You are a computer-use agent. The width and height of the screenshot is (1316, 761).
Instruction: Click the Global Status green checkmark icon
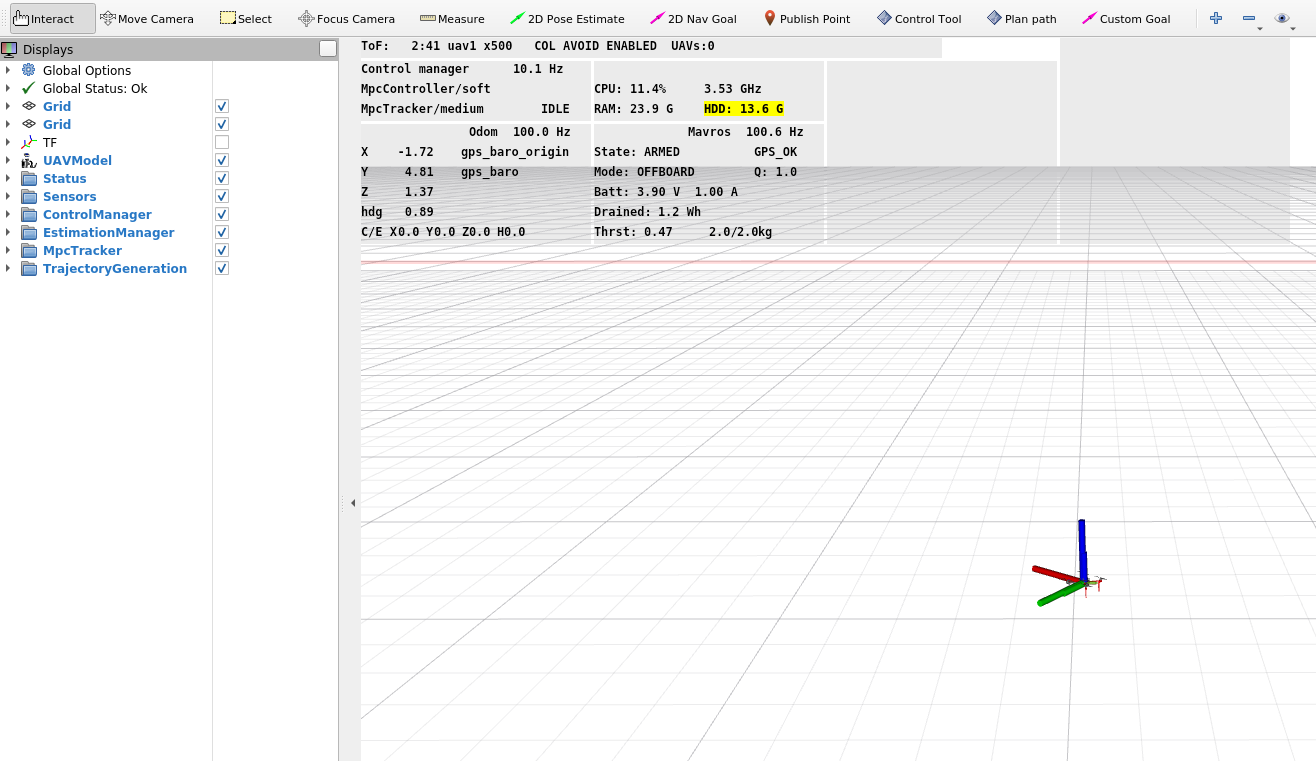28,88
